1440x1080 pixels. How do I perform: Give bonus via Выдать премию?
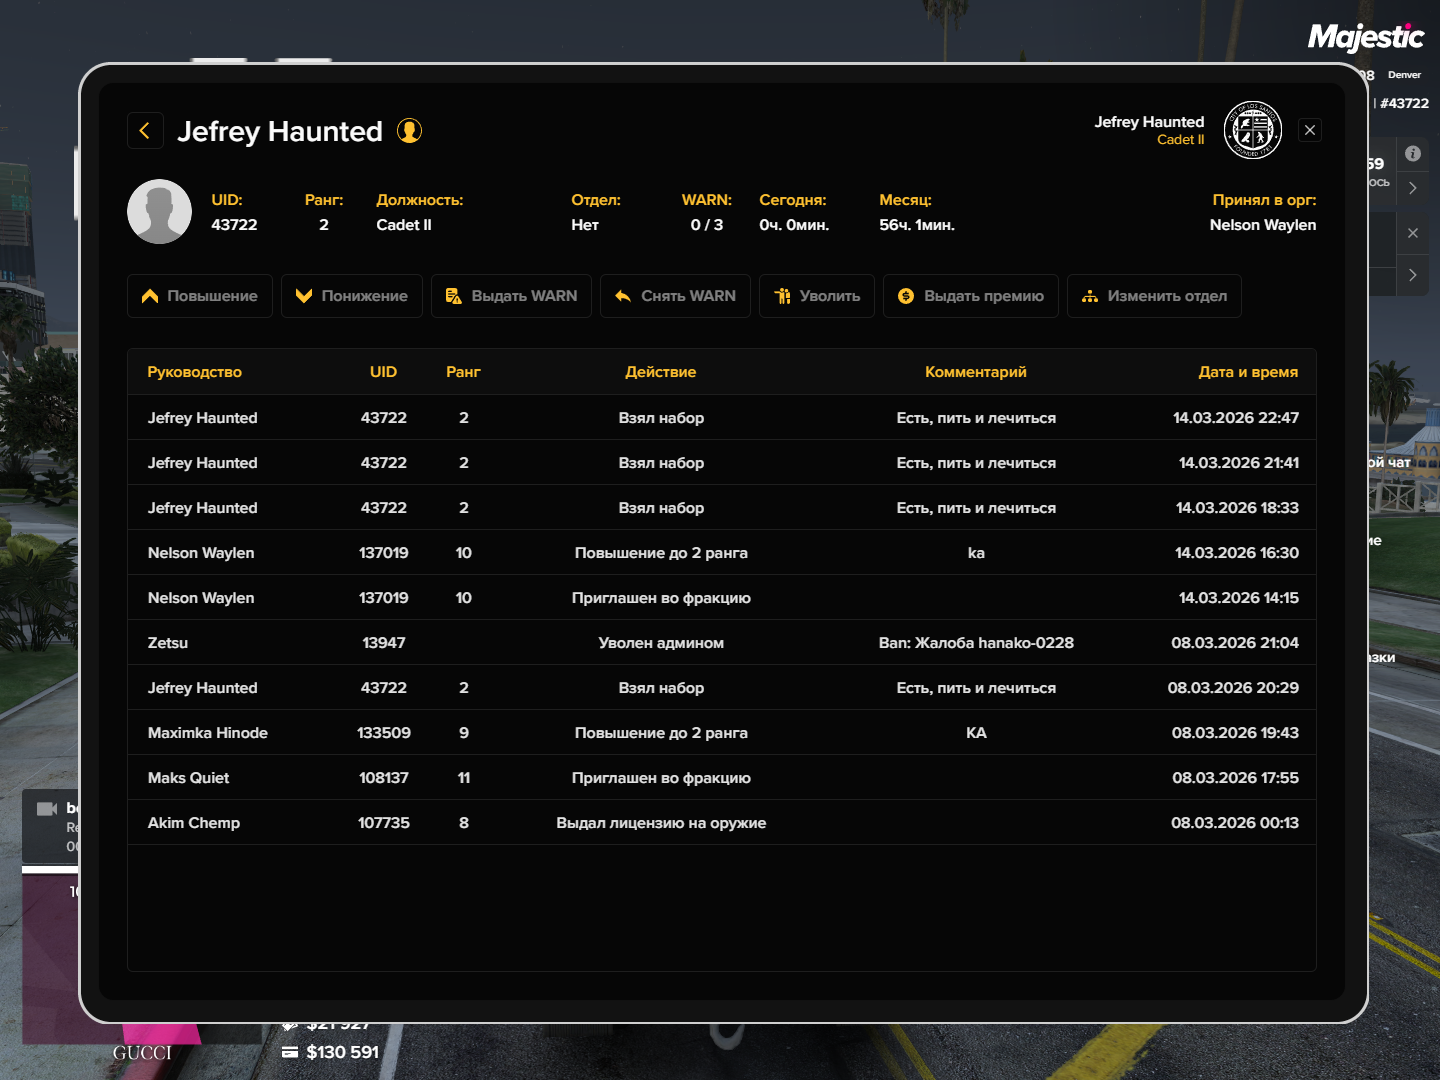[970, 296]
